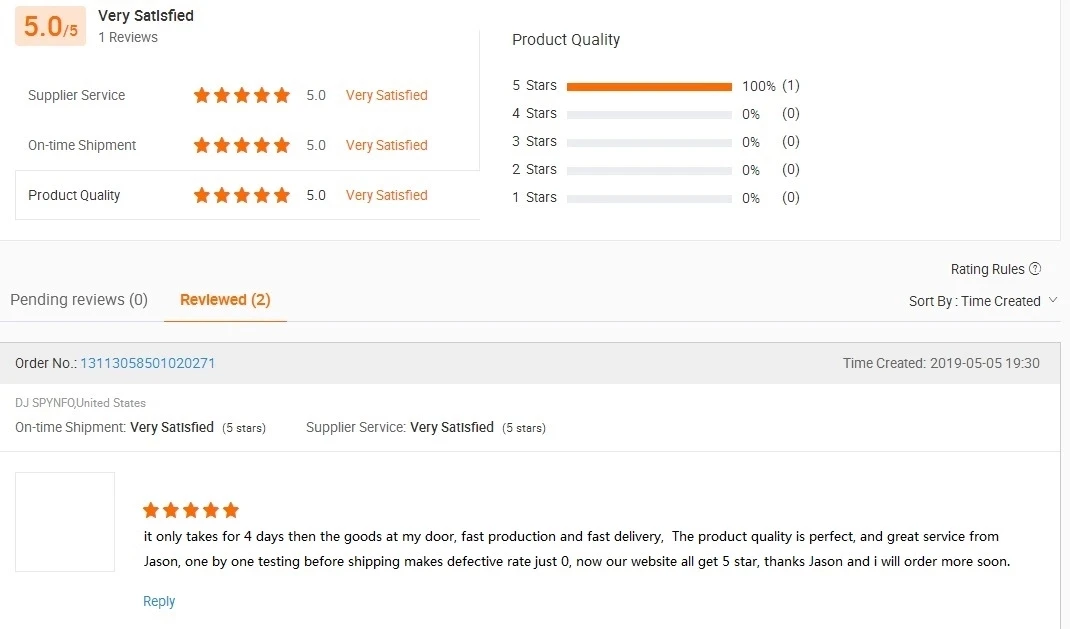Click the Product Quality star rating
1070x629 pixels.
pyautogui.click(x=242, y=195)
